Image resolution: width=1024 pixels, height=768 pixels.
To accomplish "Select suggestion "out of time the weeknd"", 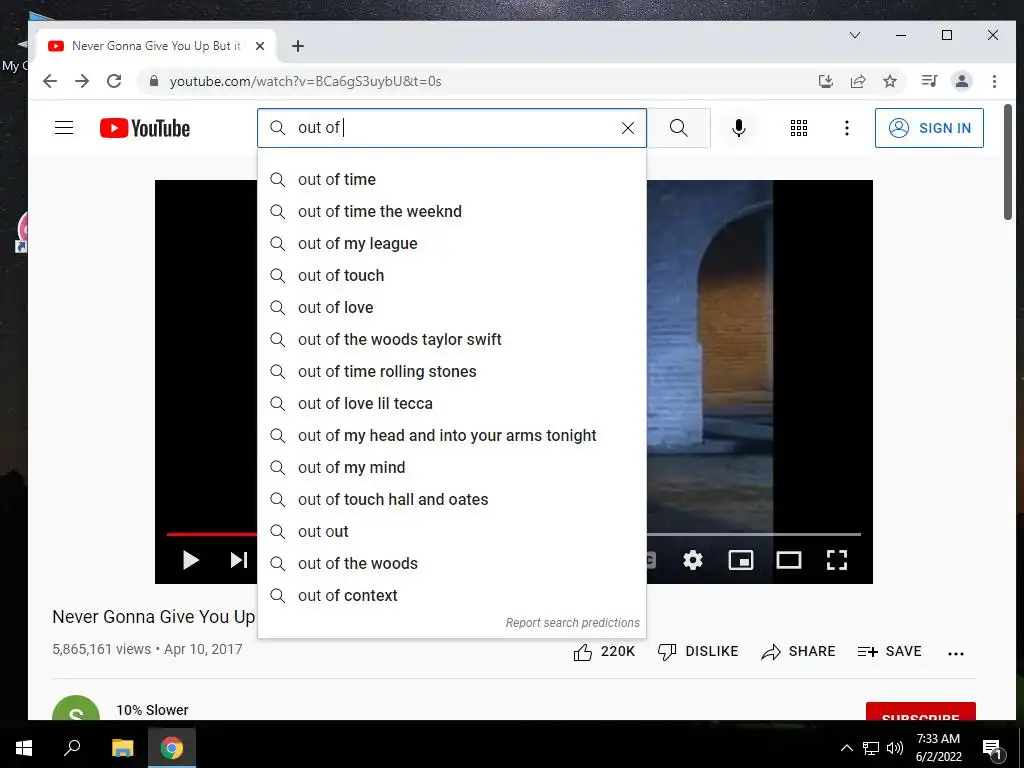I will 452,212.
